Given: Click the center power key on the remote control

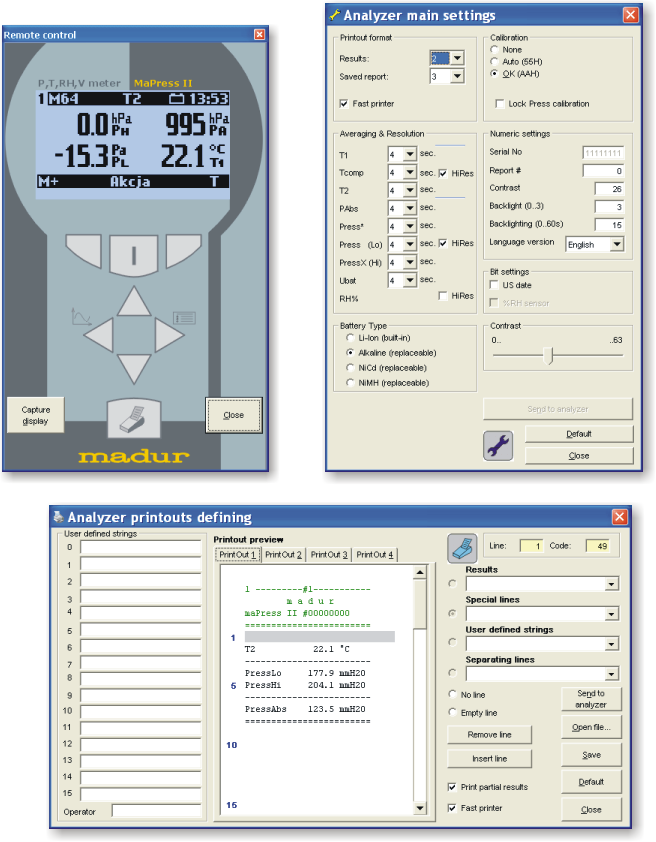Looking at the screenshot, I should click(134, 256).
